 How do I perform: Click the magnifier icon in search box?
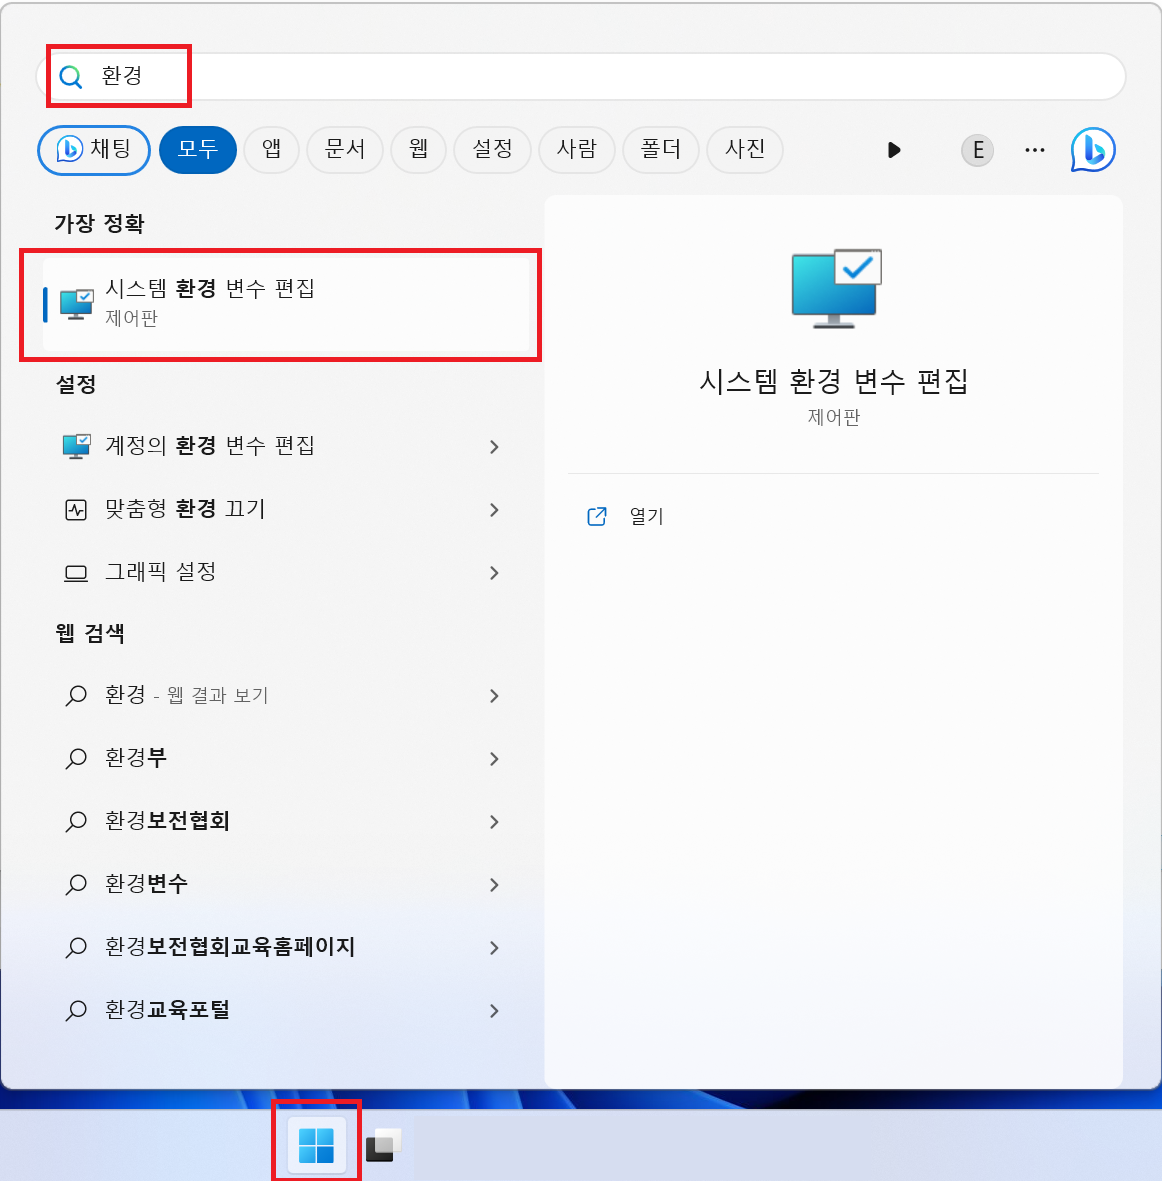71,76
